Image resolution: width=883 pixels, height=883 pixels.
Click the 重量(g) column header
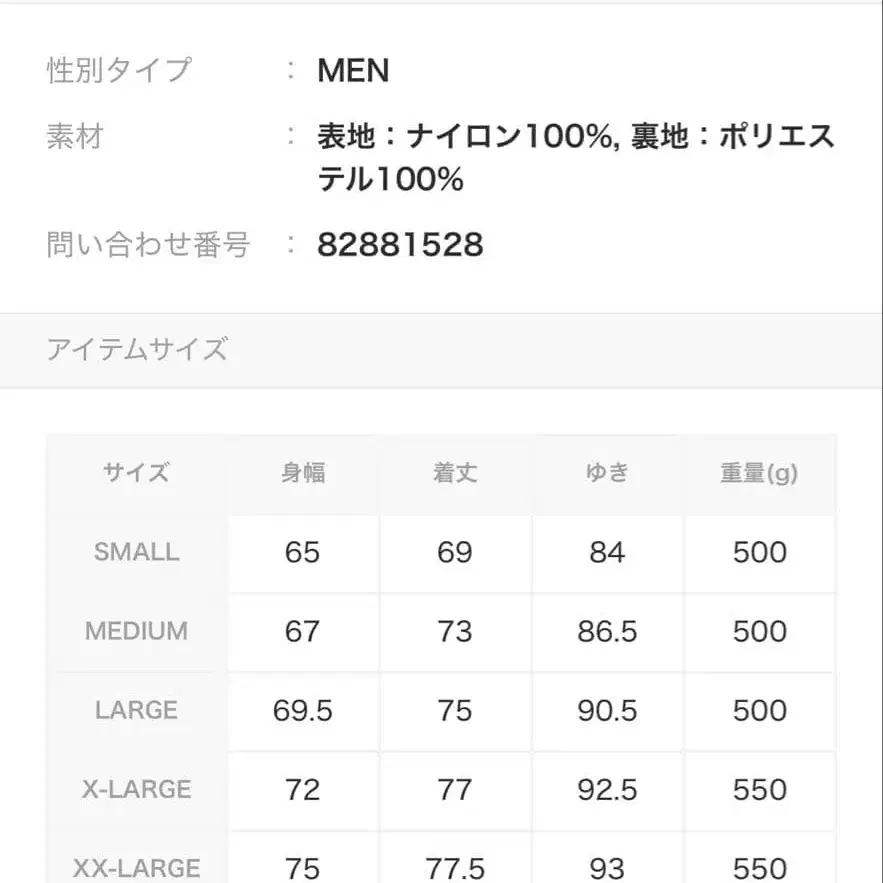pyautogui.click(x=759, y=473)
